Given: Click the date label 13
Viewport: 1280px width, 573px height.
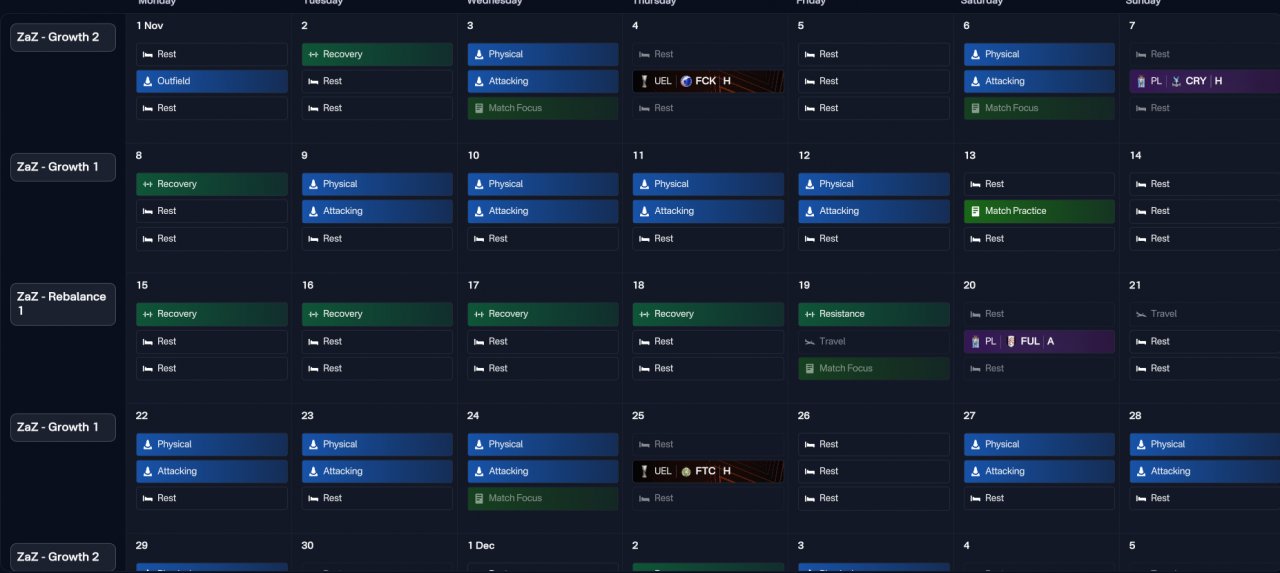Looking at the screenshot, I should click(970, 156).
